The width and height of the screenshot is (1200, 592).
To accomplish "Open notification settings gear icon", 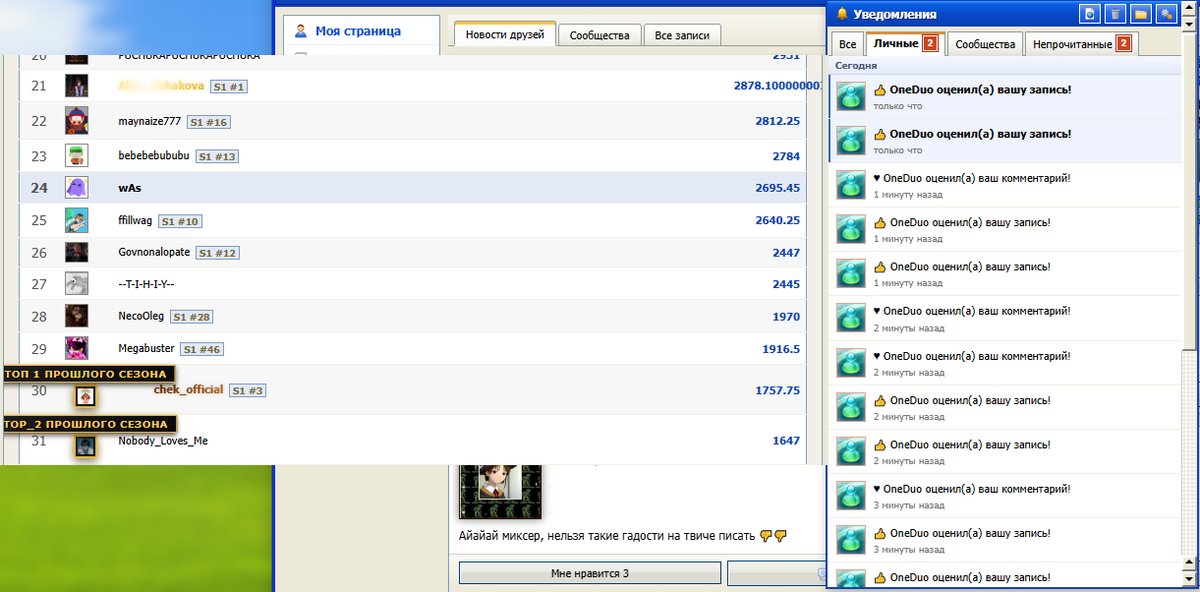I will point(1166,14).
